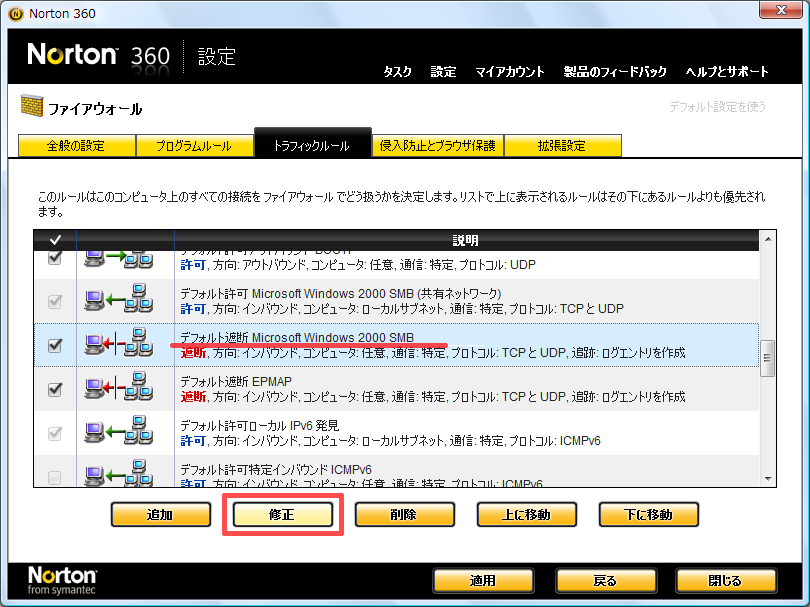Enable the specific inbound ICMPv6 rule checkbox
This screenshot has width=810, height=607.
pos(56,475)
